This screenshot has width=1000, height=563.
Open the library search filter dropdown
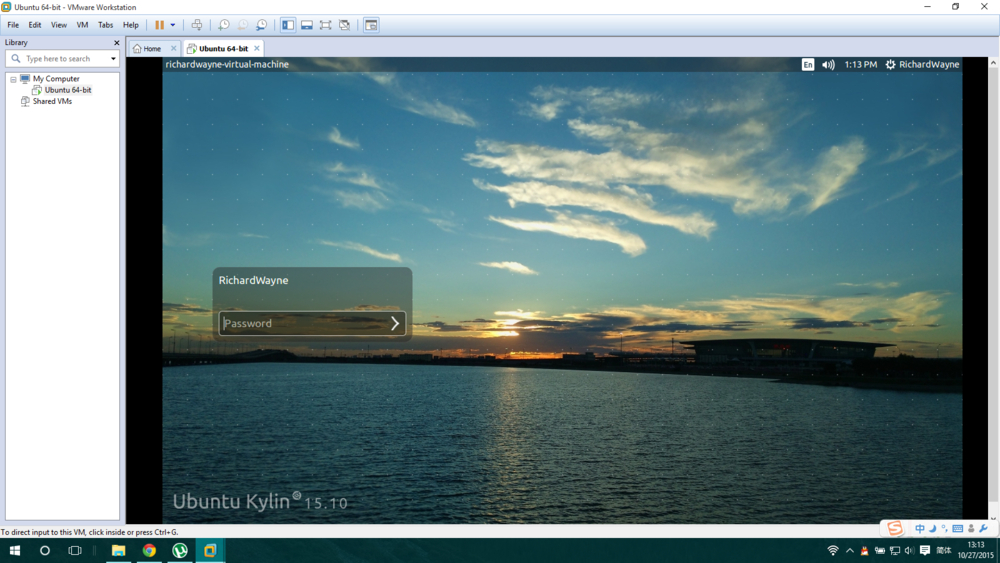point(113,59)
